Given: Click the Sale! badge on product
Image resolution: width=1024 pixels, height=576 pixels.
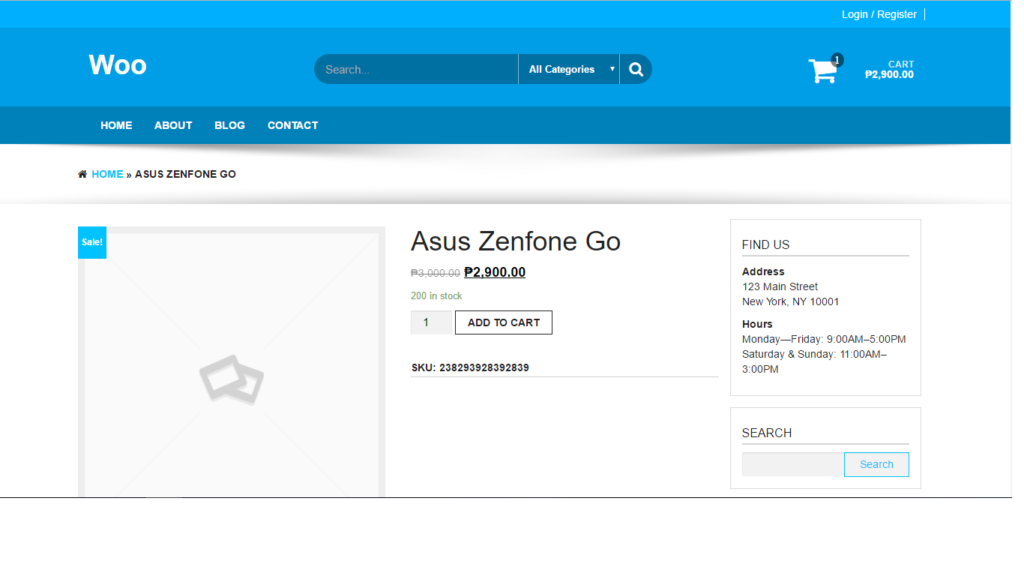Looking at the screenshot, I should (x=92, y=242).
